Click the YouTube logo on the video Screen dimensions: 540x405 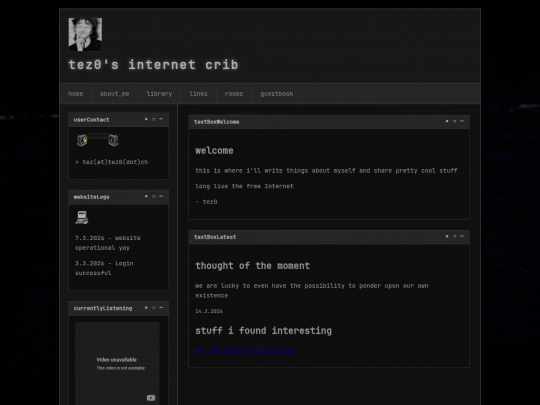(x=151, y=398)
